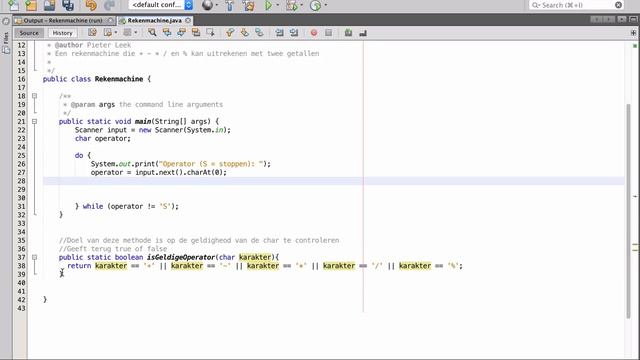Close the Rekenmachine.java tab
The height and width of the screenshot is (360, 640).
188,20
